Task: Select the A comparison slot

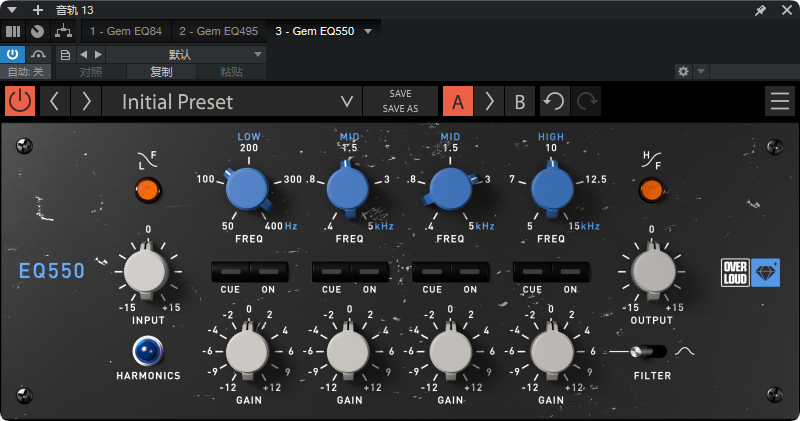Action: click(x=458, y=101)
